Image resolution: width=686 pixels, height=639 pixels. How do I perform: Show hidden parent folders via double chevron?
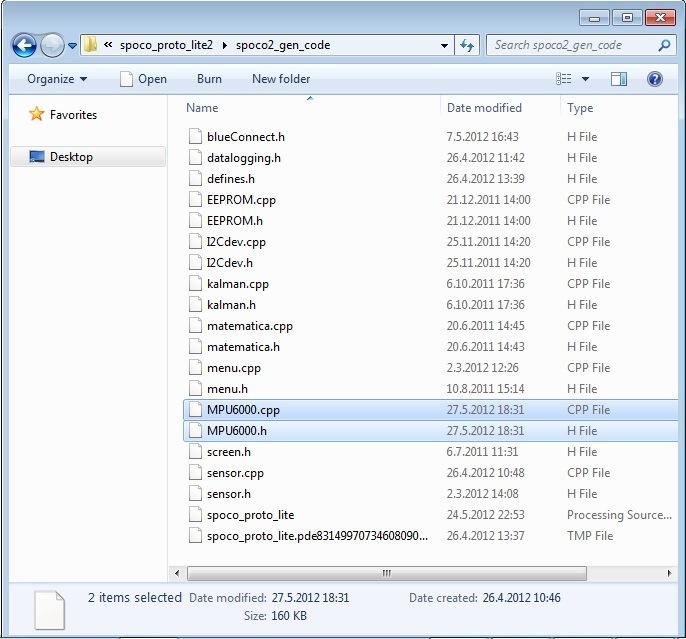[x=108, y=45]
